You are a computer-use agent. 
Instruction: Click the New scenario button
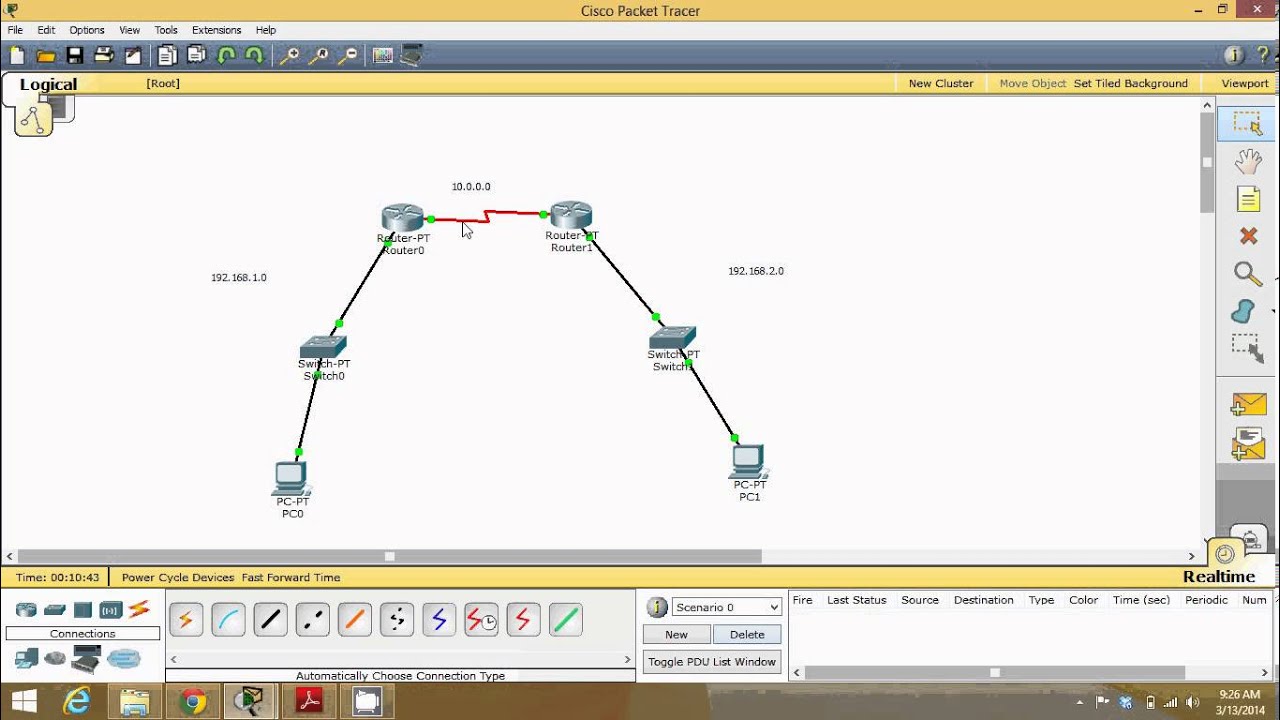[x=677, y=634]
